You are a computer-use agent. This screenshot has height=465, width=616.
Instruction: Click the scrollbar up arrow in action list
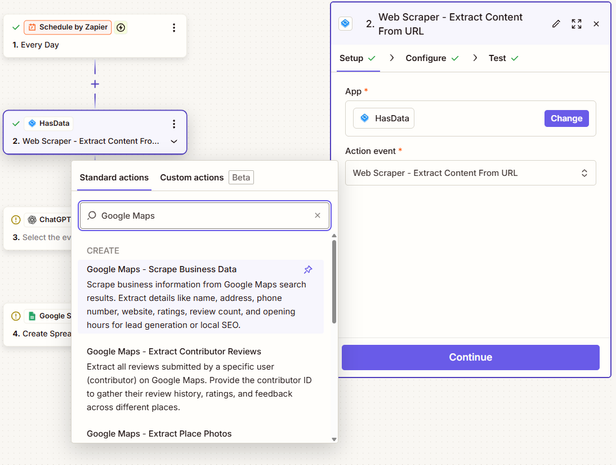click(334, 236)
